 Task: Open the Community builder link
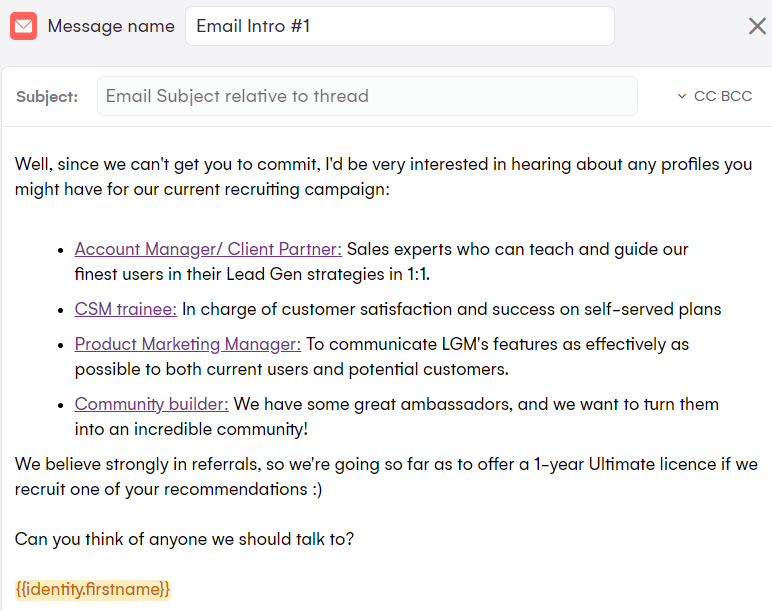(x=152, y=404)
